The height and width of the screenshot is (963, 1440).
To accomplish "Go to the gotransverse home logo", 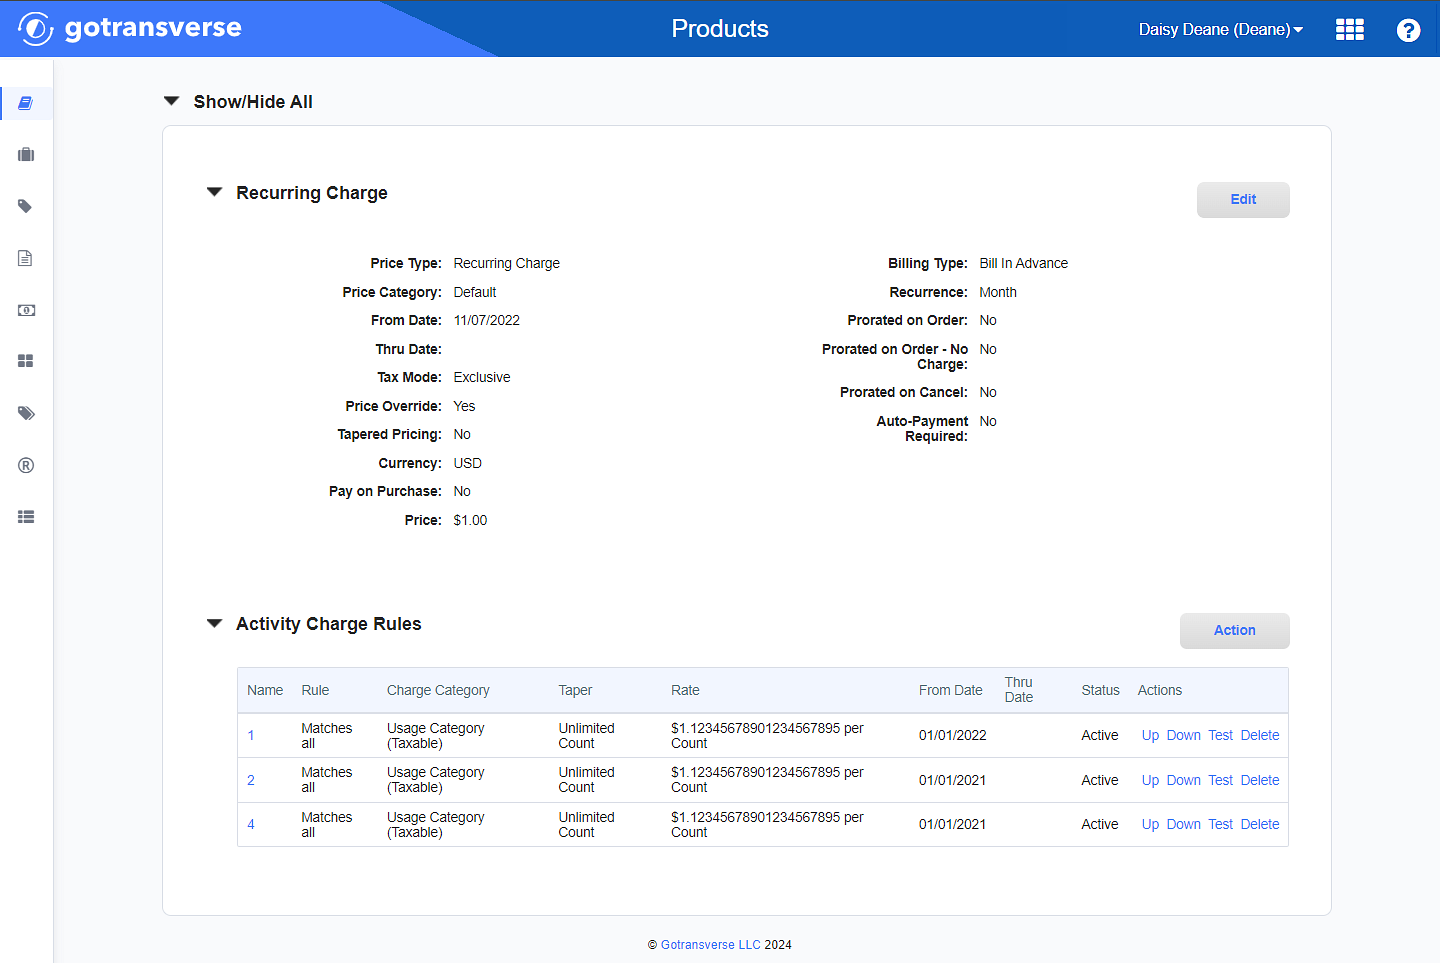I will [130, 28].
